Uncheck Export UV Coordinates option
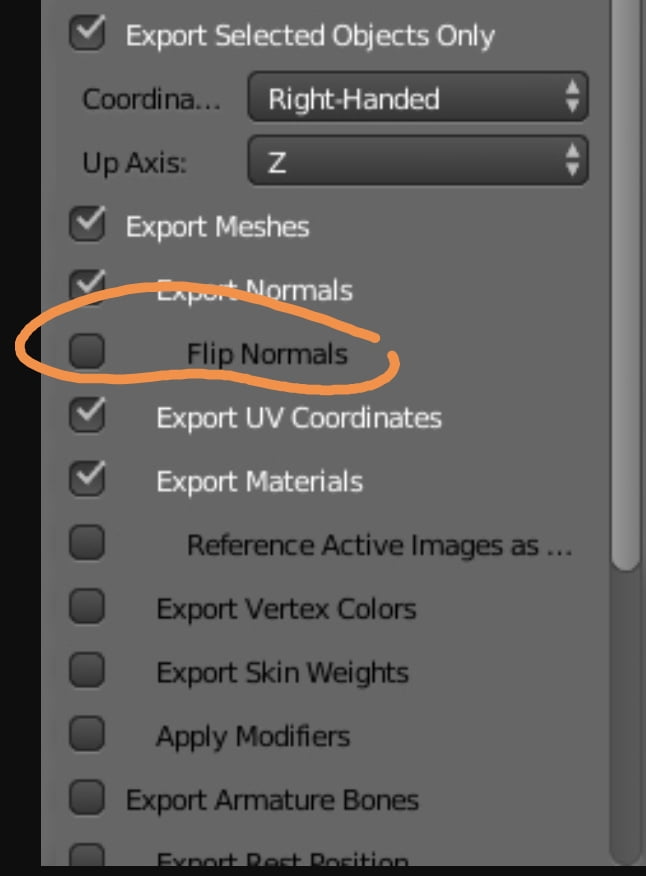This screenshot has width=646, height=876. point(87,416)
